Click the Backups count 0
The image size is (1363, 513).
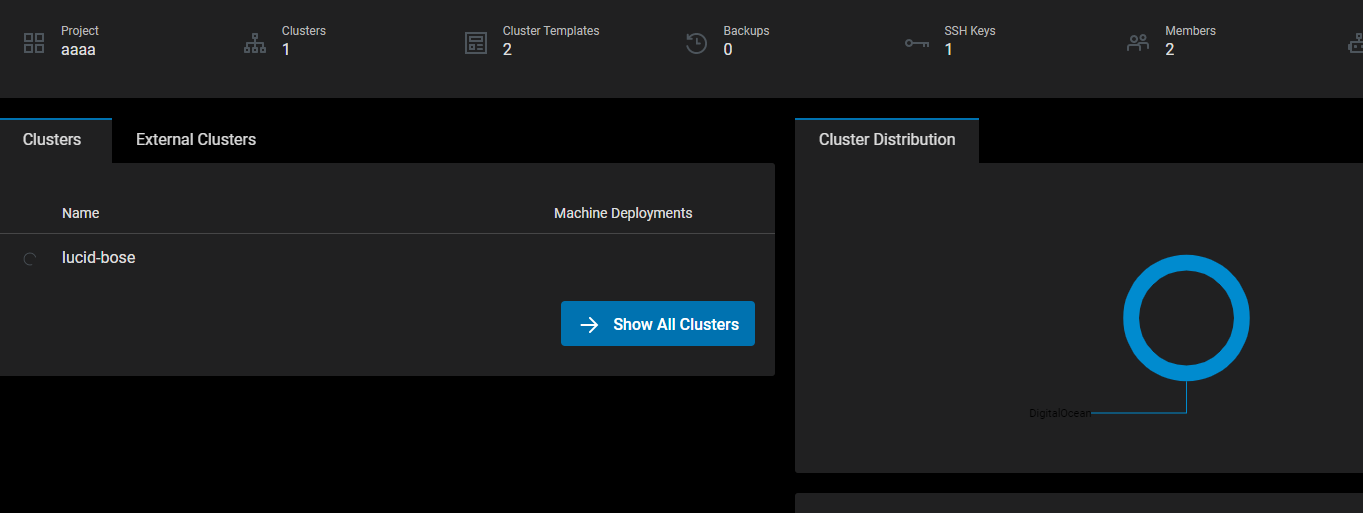(x=728, y=49)
